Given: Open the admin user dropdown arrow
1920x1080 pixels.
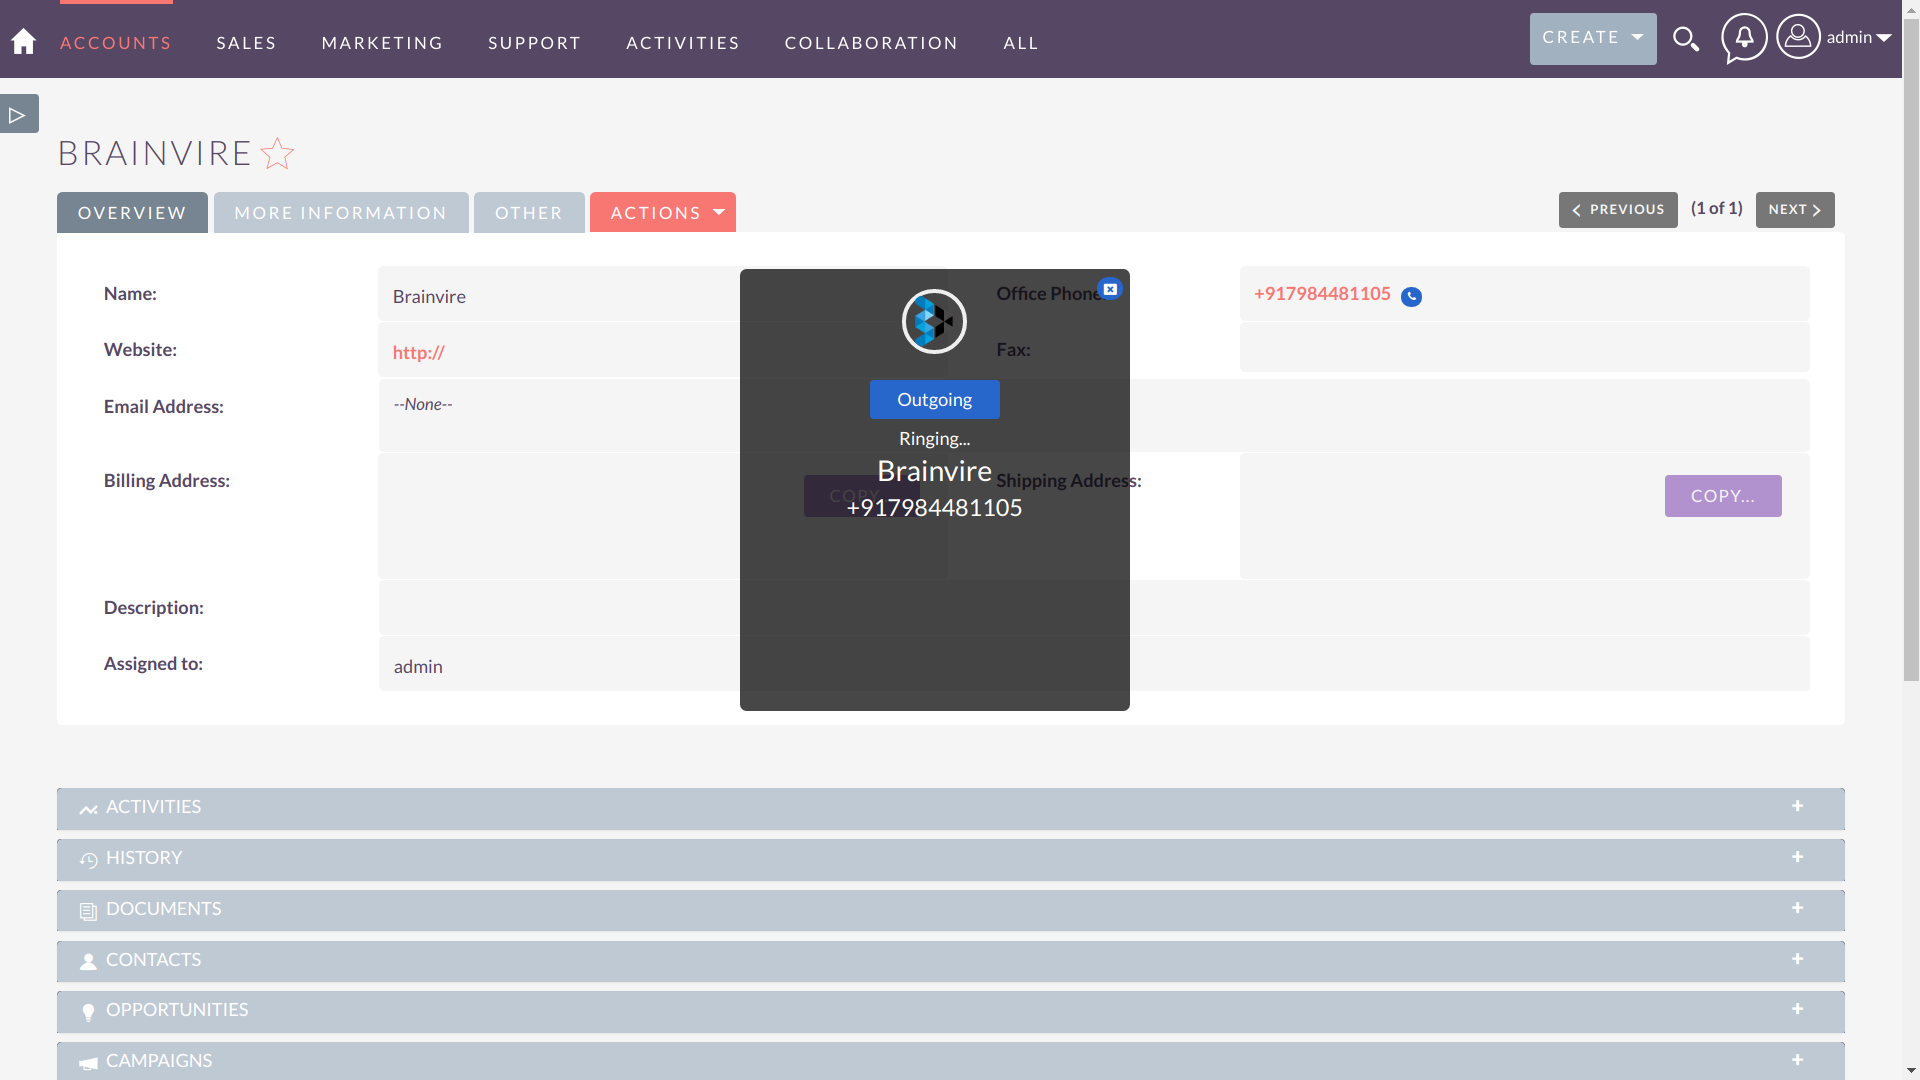Looking at the screenshot, I should coord(1884,38).
